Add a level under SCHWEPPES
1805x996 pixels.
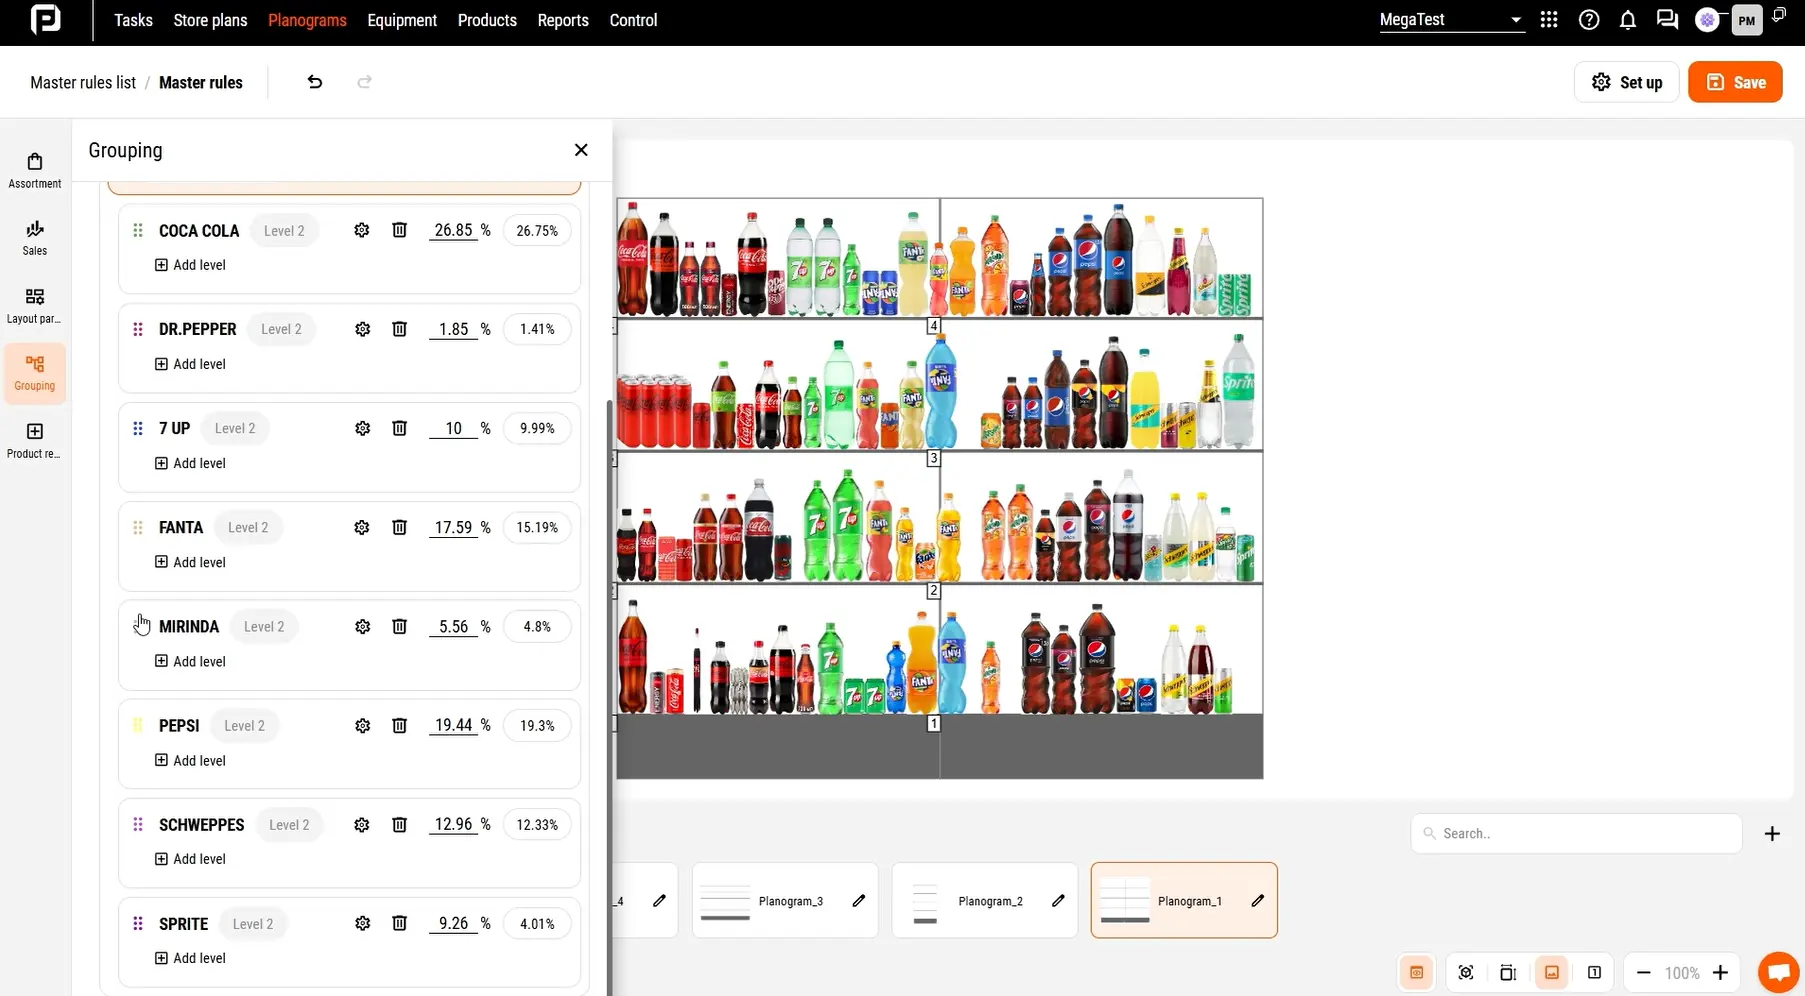190,859
